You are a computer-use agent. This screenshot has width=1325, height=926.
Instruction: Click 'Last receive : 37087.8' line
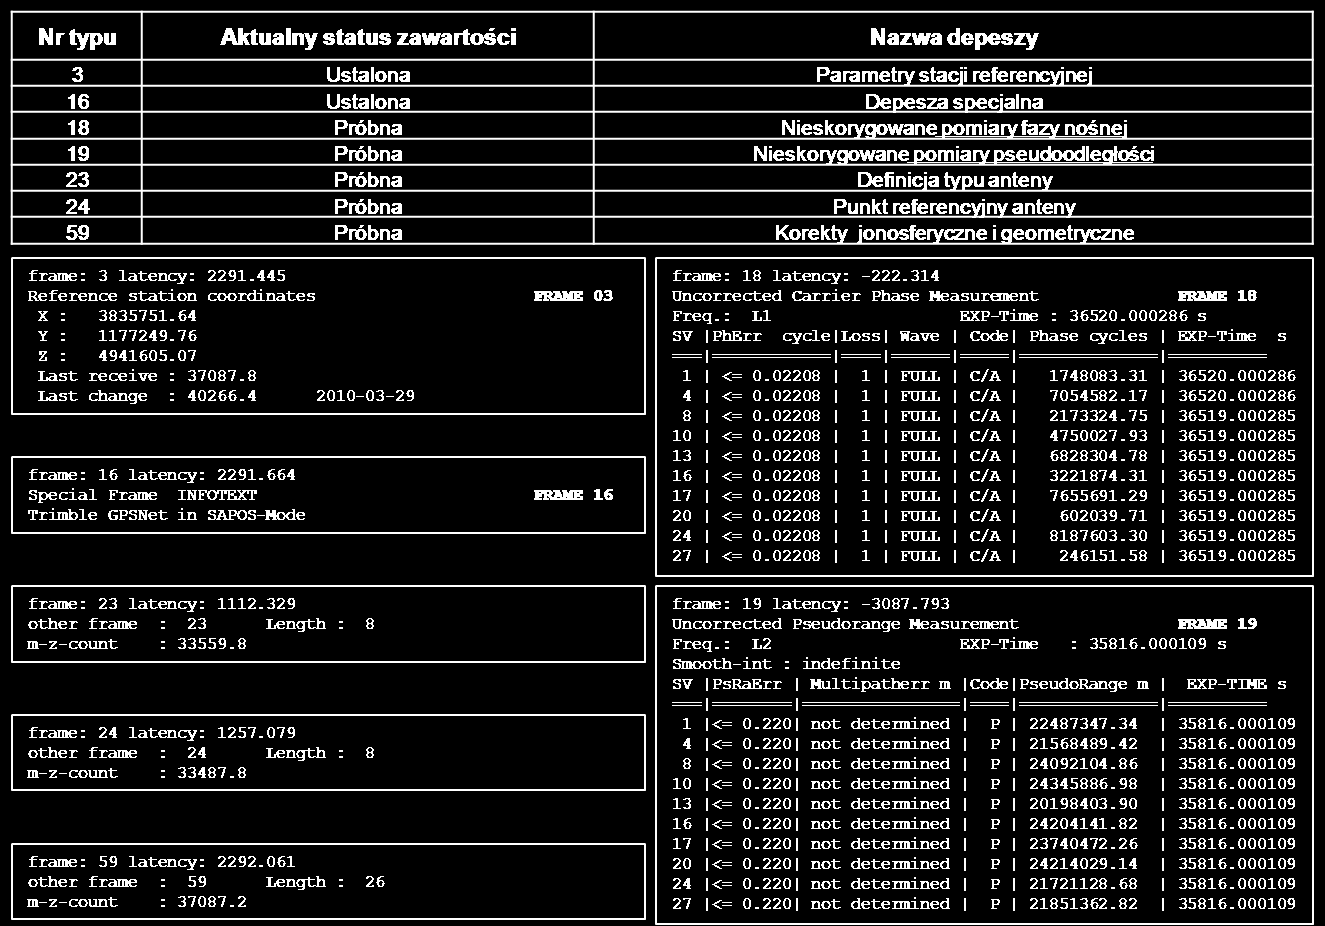point(147,376)
